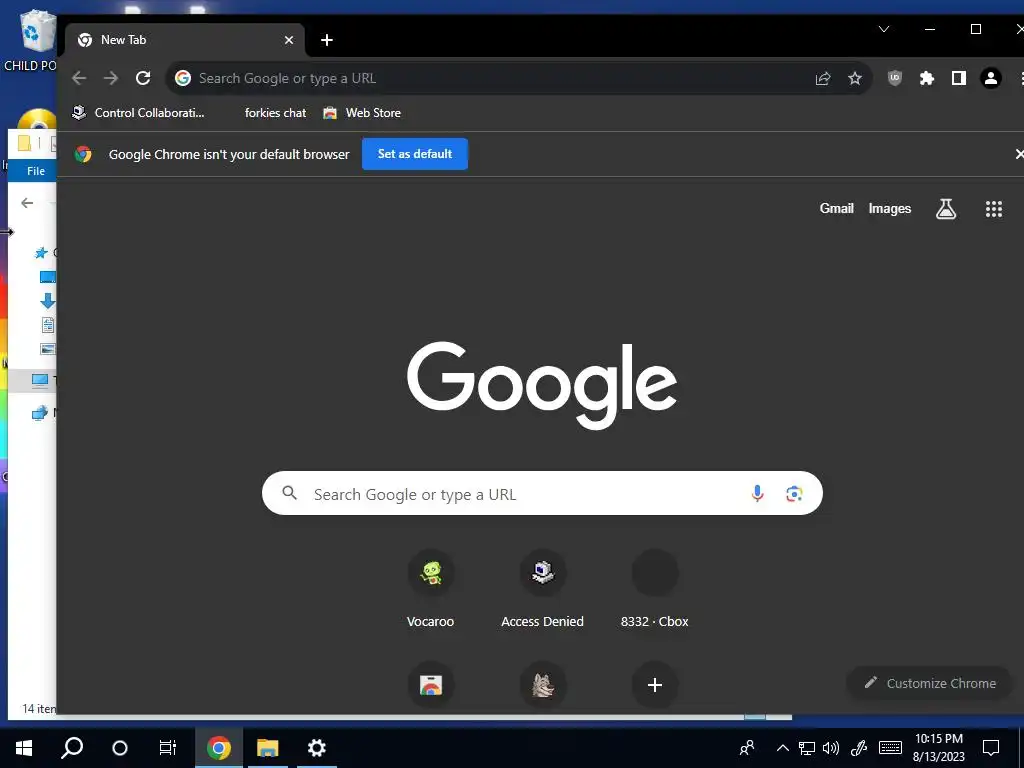
Task: Open the uBlock Origin shield extension
Action: coord(895,78)
